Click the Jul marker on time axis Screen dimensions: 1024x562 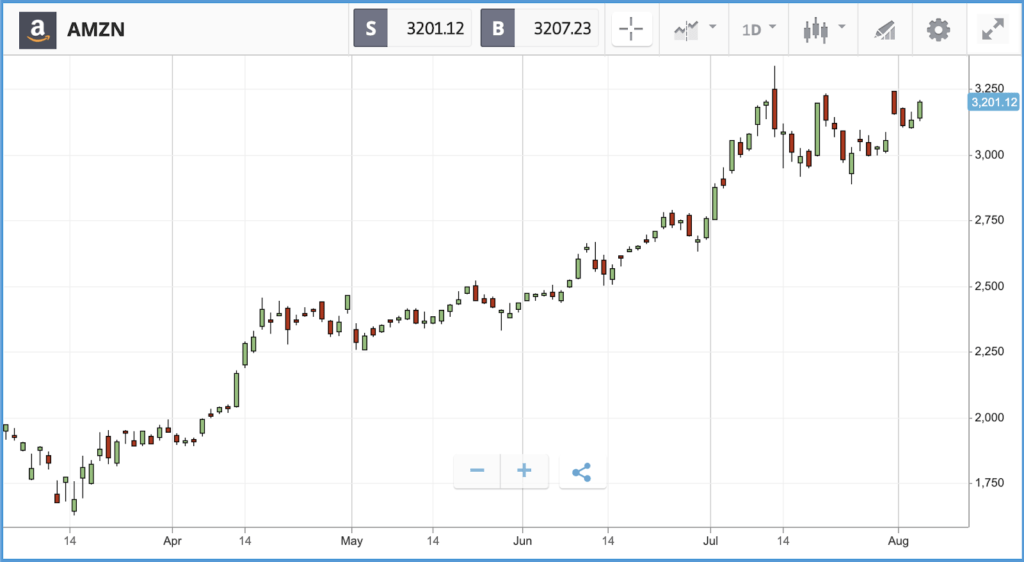pos(711,541)
